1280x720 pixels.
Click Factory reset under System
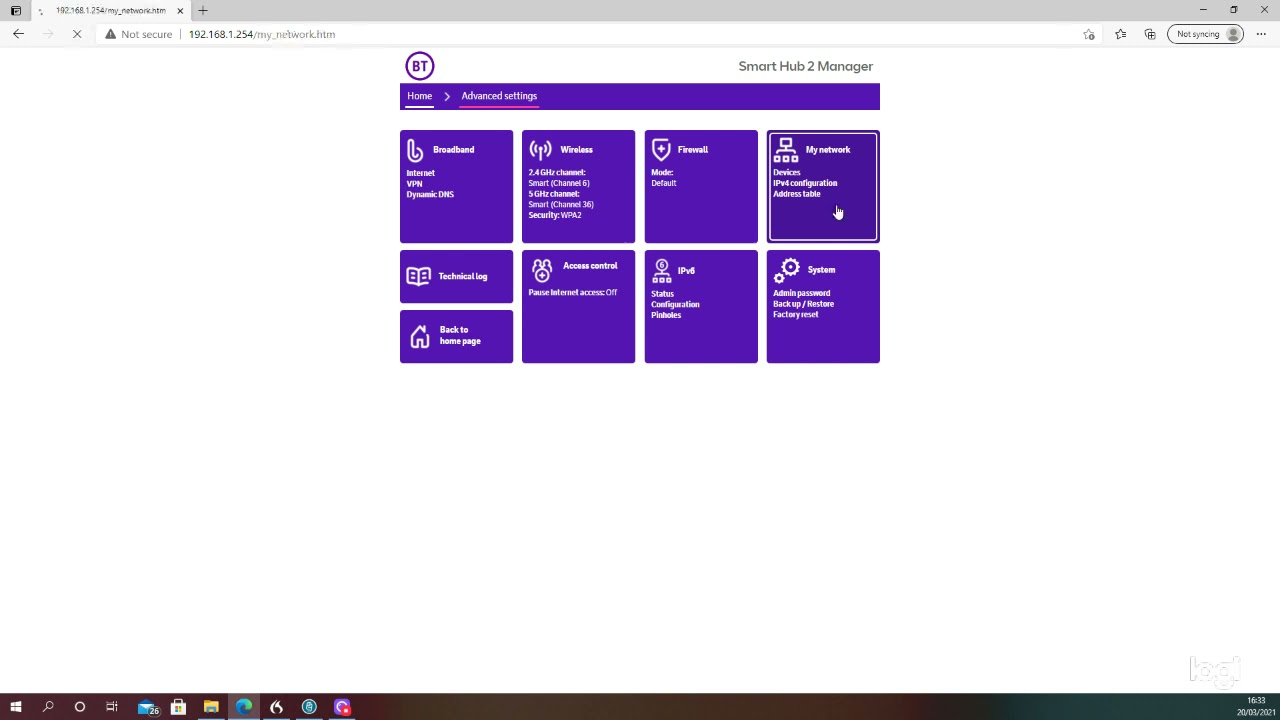point(796,315)
